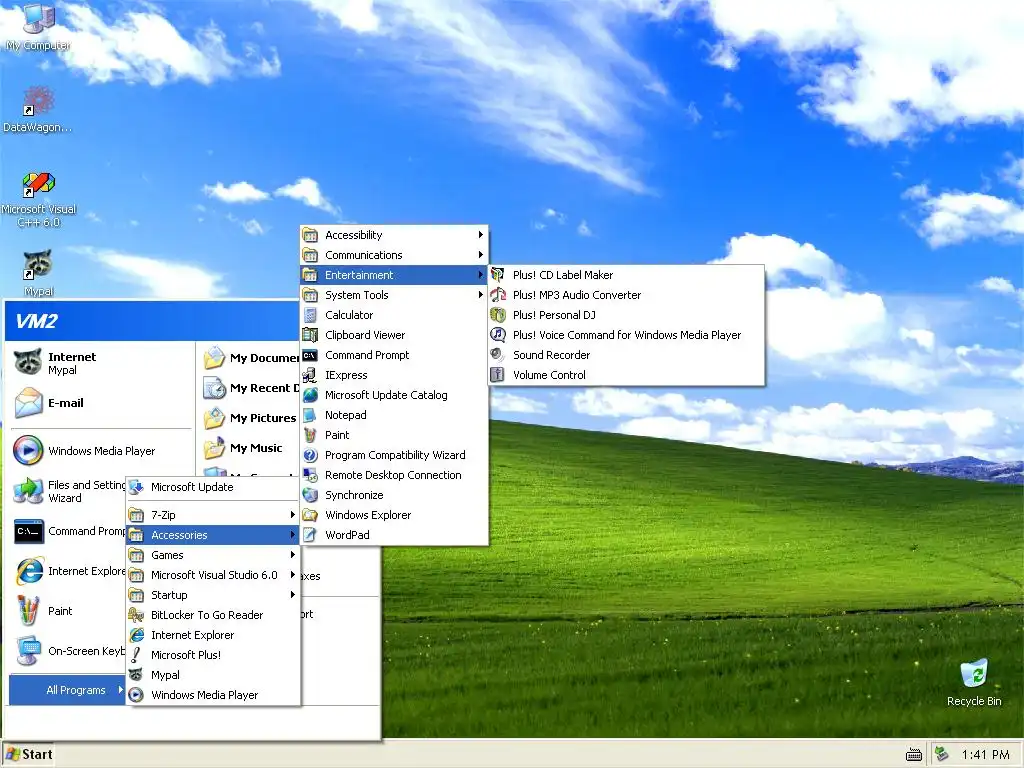Open Remote Desktop Connection
This screenshot has height=768, width=1024.
pyautogui.click(x=394, y=475)
